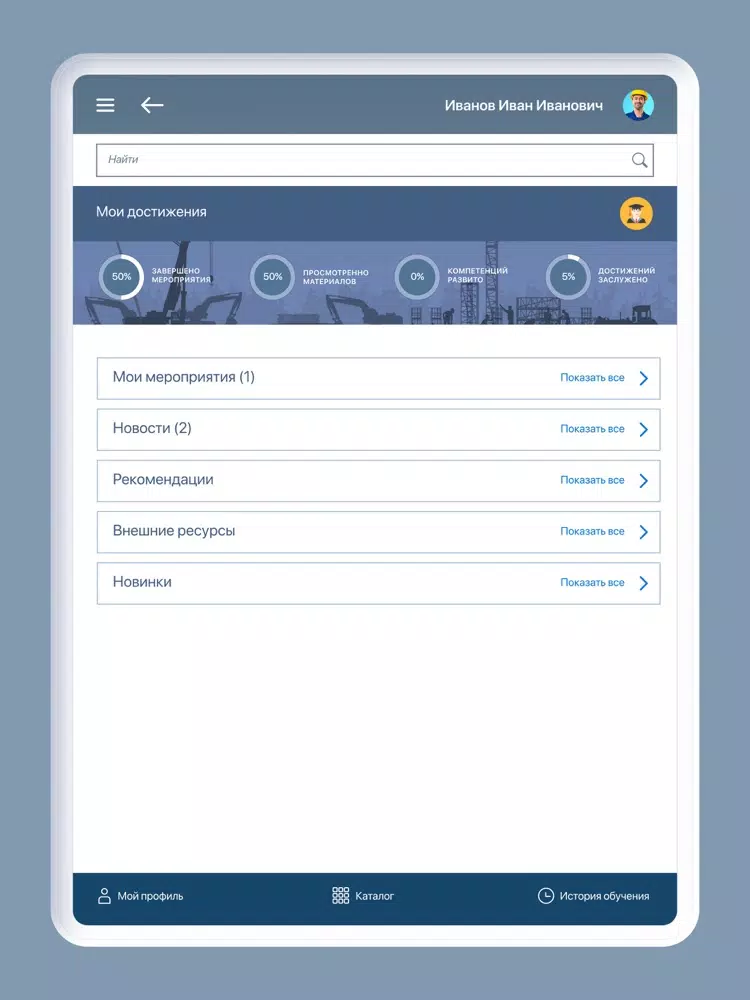Screen dimensions: 750x1000
Task: Expand Мои мероприятия via chevron arrow
Action: 643,378
